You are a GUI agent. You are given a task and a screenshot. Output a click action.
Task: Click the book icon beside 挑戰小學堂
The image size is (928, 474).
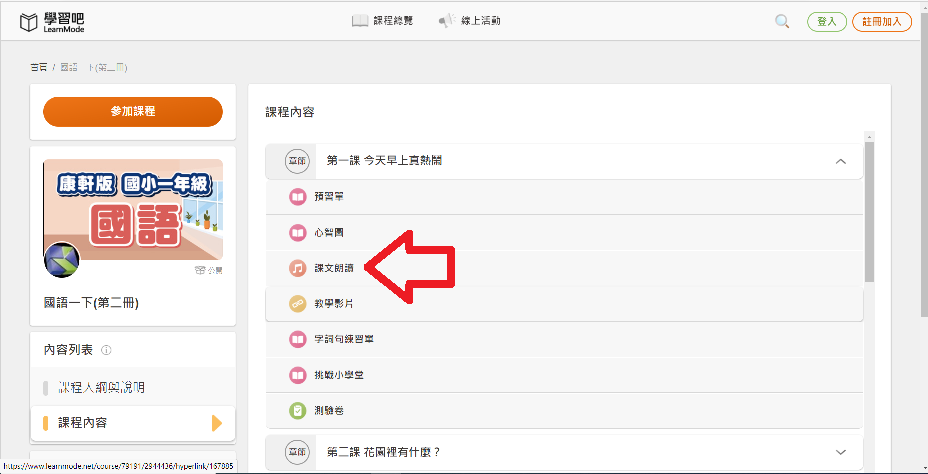pyautogui.click(x=297, y=375)
